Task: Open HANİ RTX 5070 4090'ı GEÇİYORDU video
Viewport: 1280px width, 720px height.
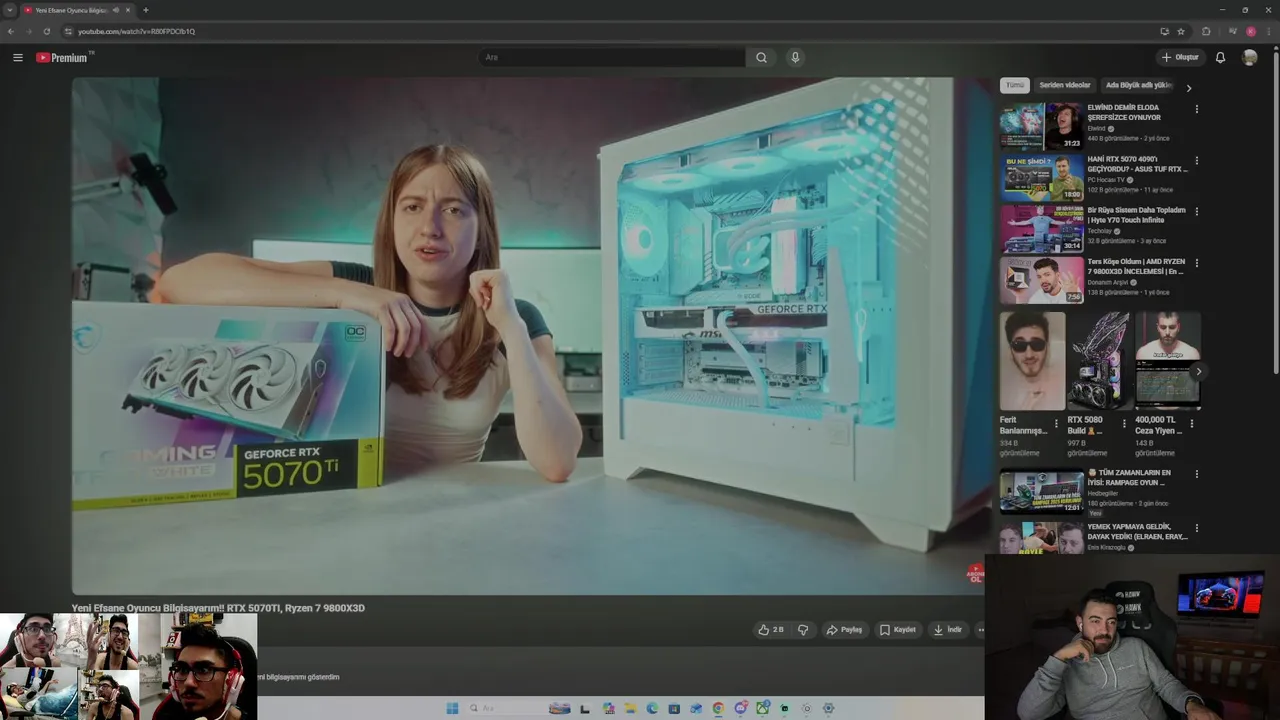Action: (1137, 164)
